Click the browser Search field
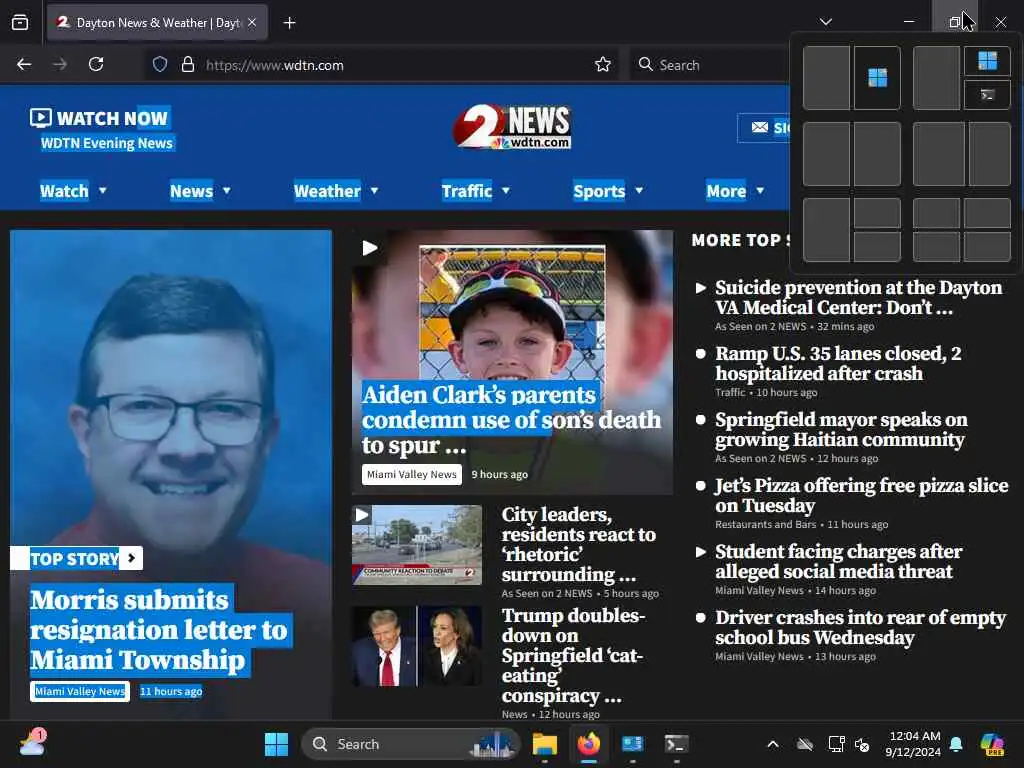The height and width of the screenshot is (768, 1024). click(x=709, y=65)
